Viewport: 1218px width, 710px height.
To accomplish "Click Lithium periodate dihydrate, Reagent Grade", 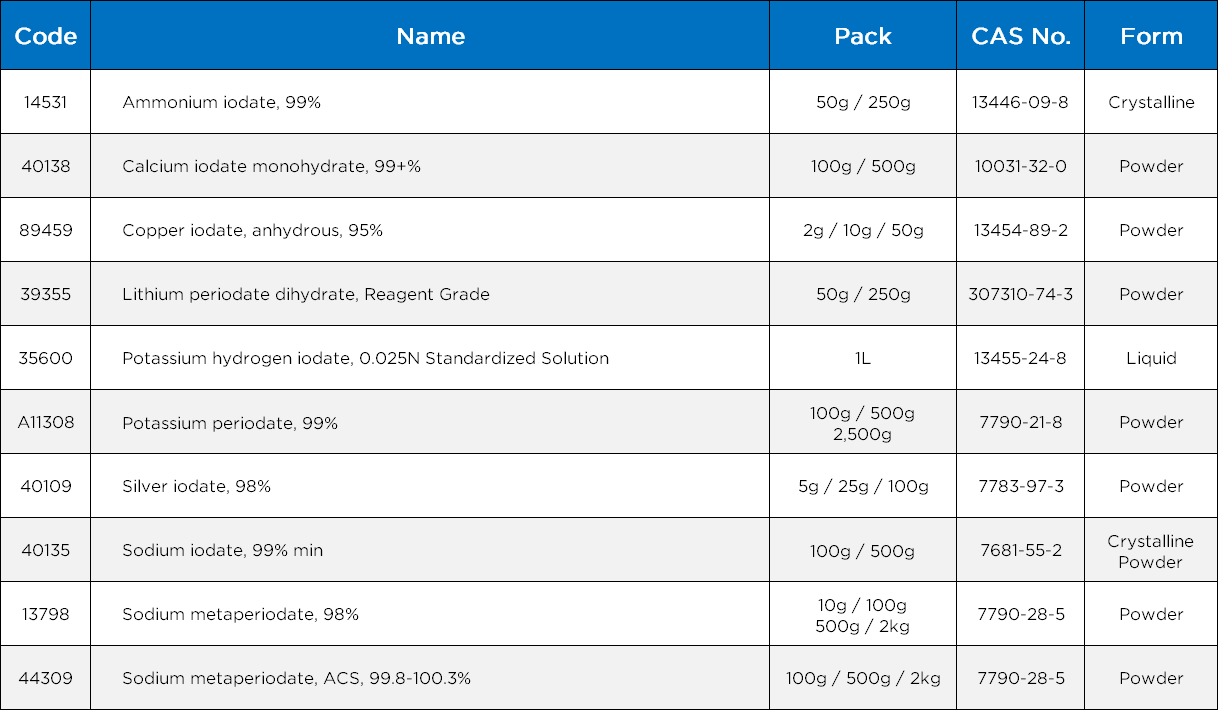I will coord(305,294).
